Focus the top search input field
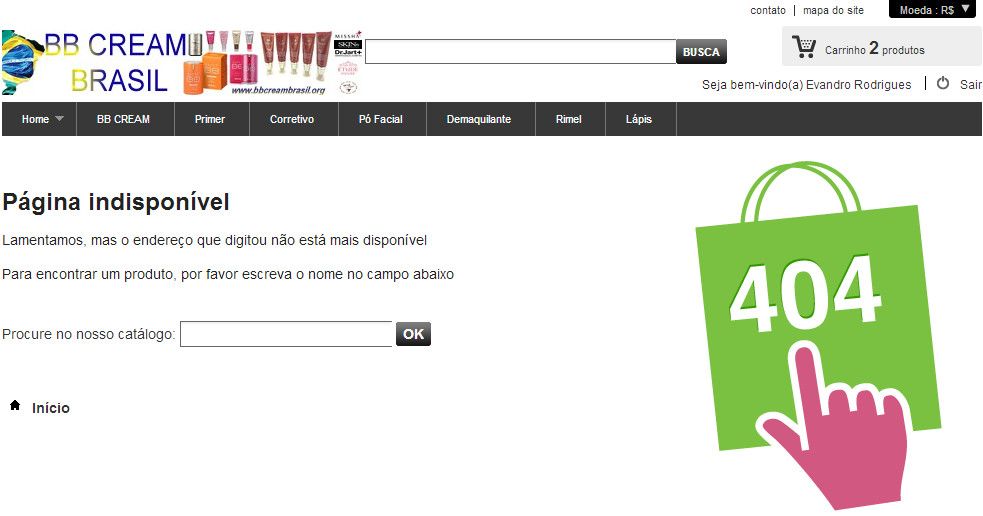This screenshot has height=516, width=983. click(520, 51)
